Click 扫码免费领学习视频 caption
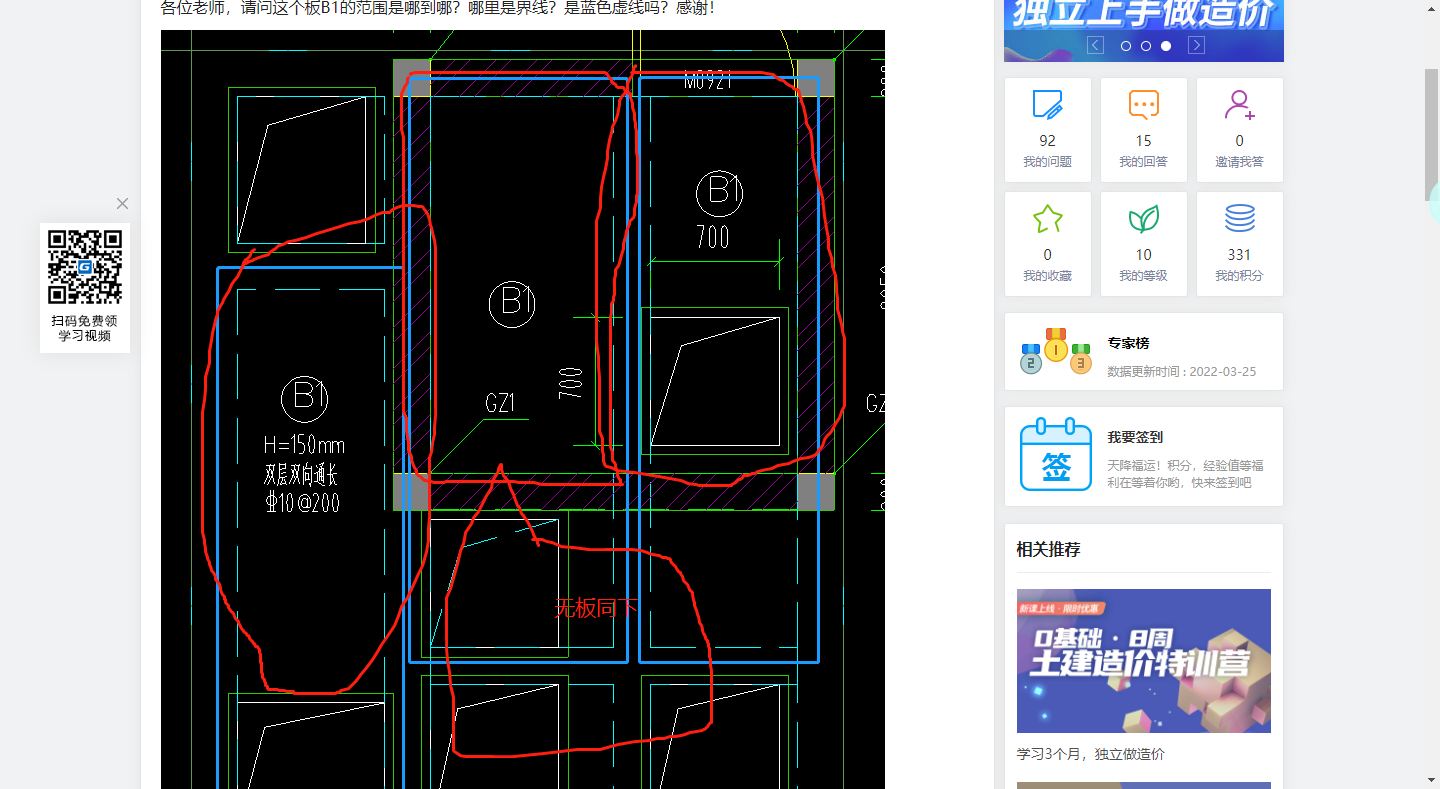Image resolution: width=1440 pixels, height=789 pixels. coord(85,329)
